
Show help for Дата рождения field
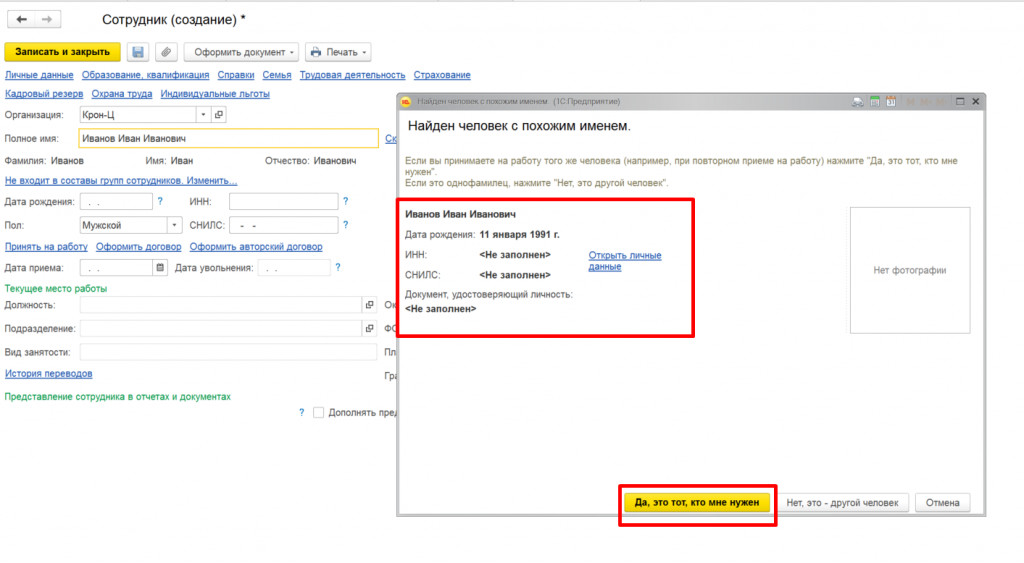pyautogui.click(x=160, y=201)
